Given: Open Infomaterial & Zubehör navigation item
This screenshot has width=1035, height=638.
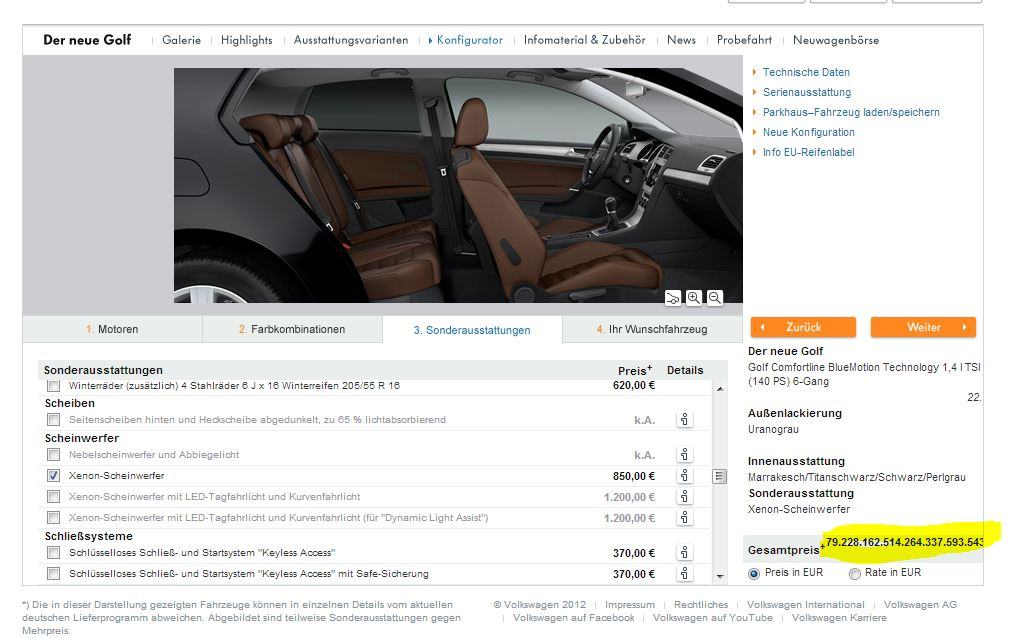Looking at the screenshot, I should (x=585, y=40).
